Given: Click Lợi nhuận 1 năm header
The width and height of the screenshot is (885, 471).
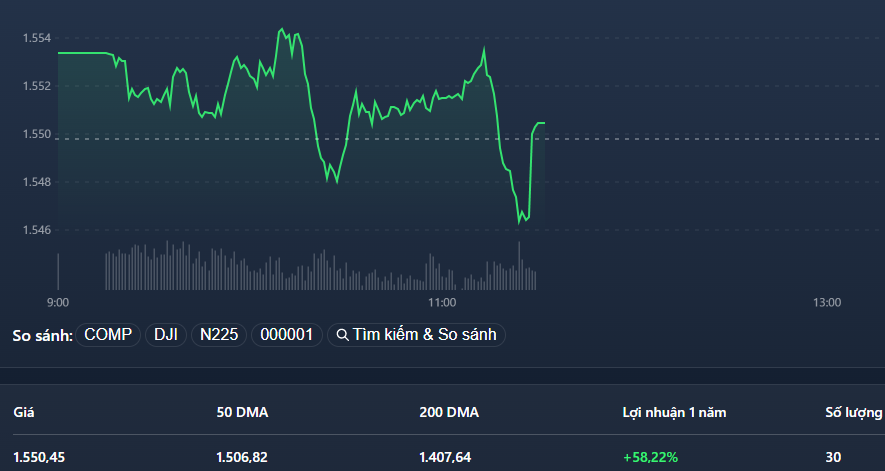Looking at the screenshot, I should (672, 411).
